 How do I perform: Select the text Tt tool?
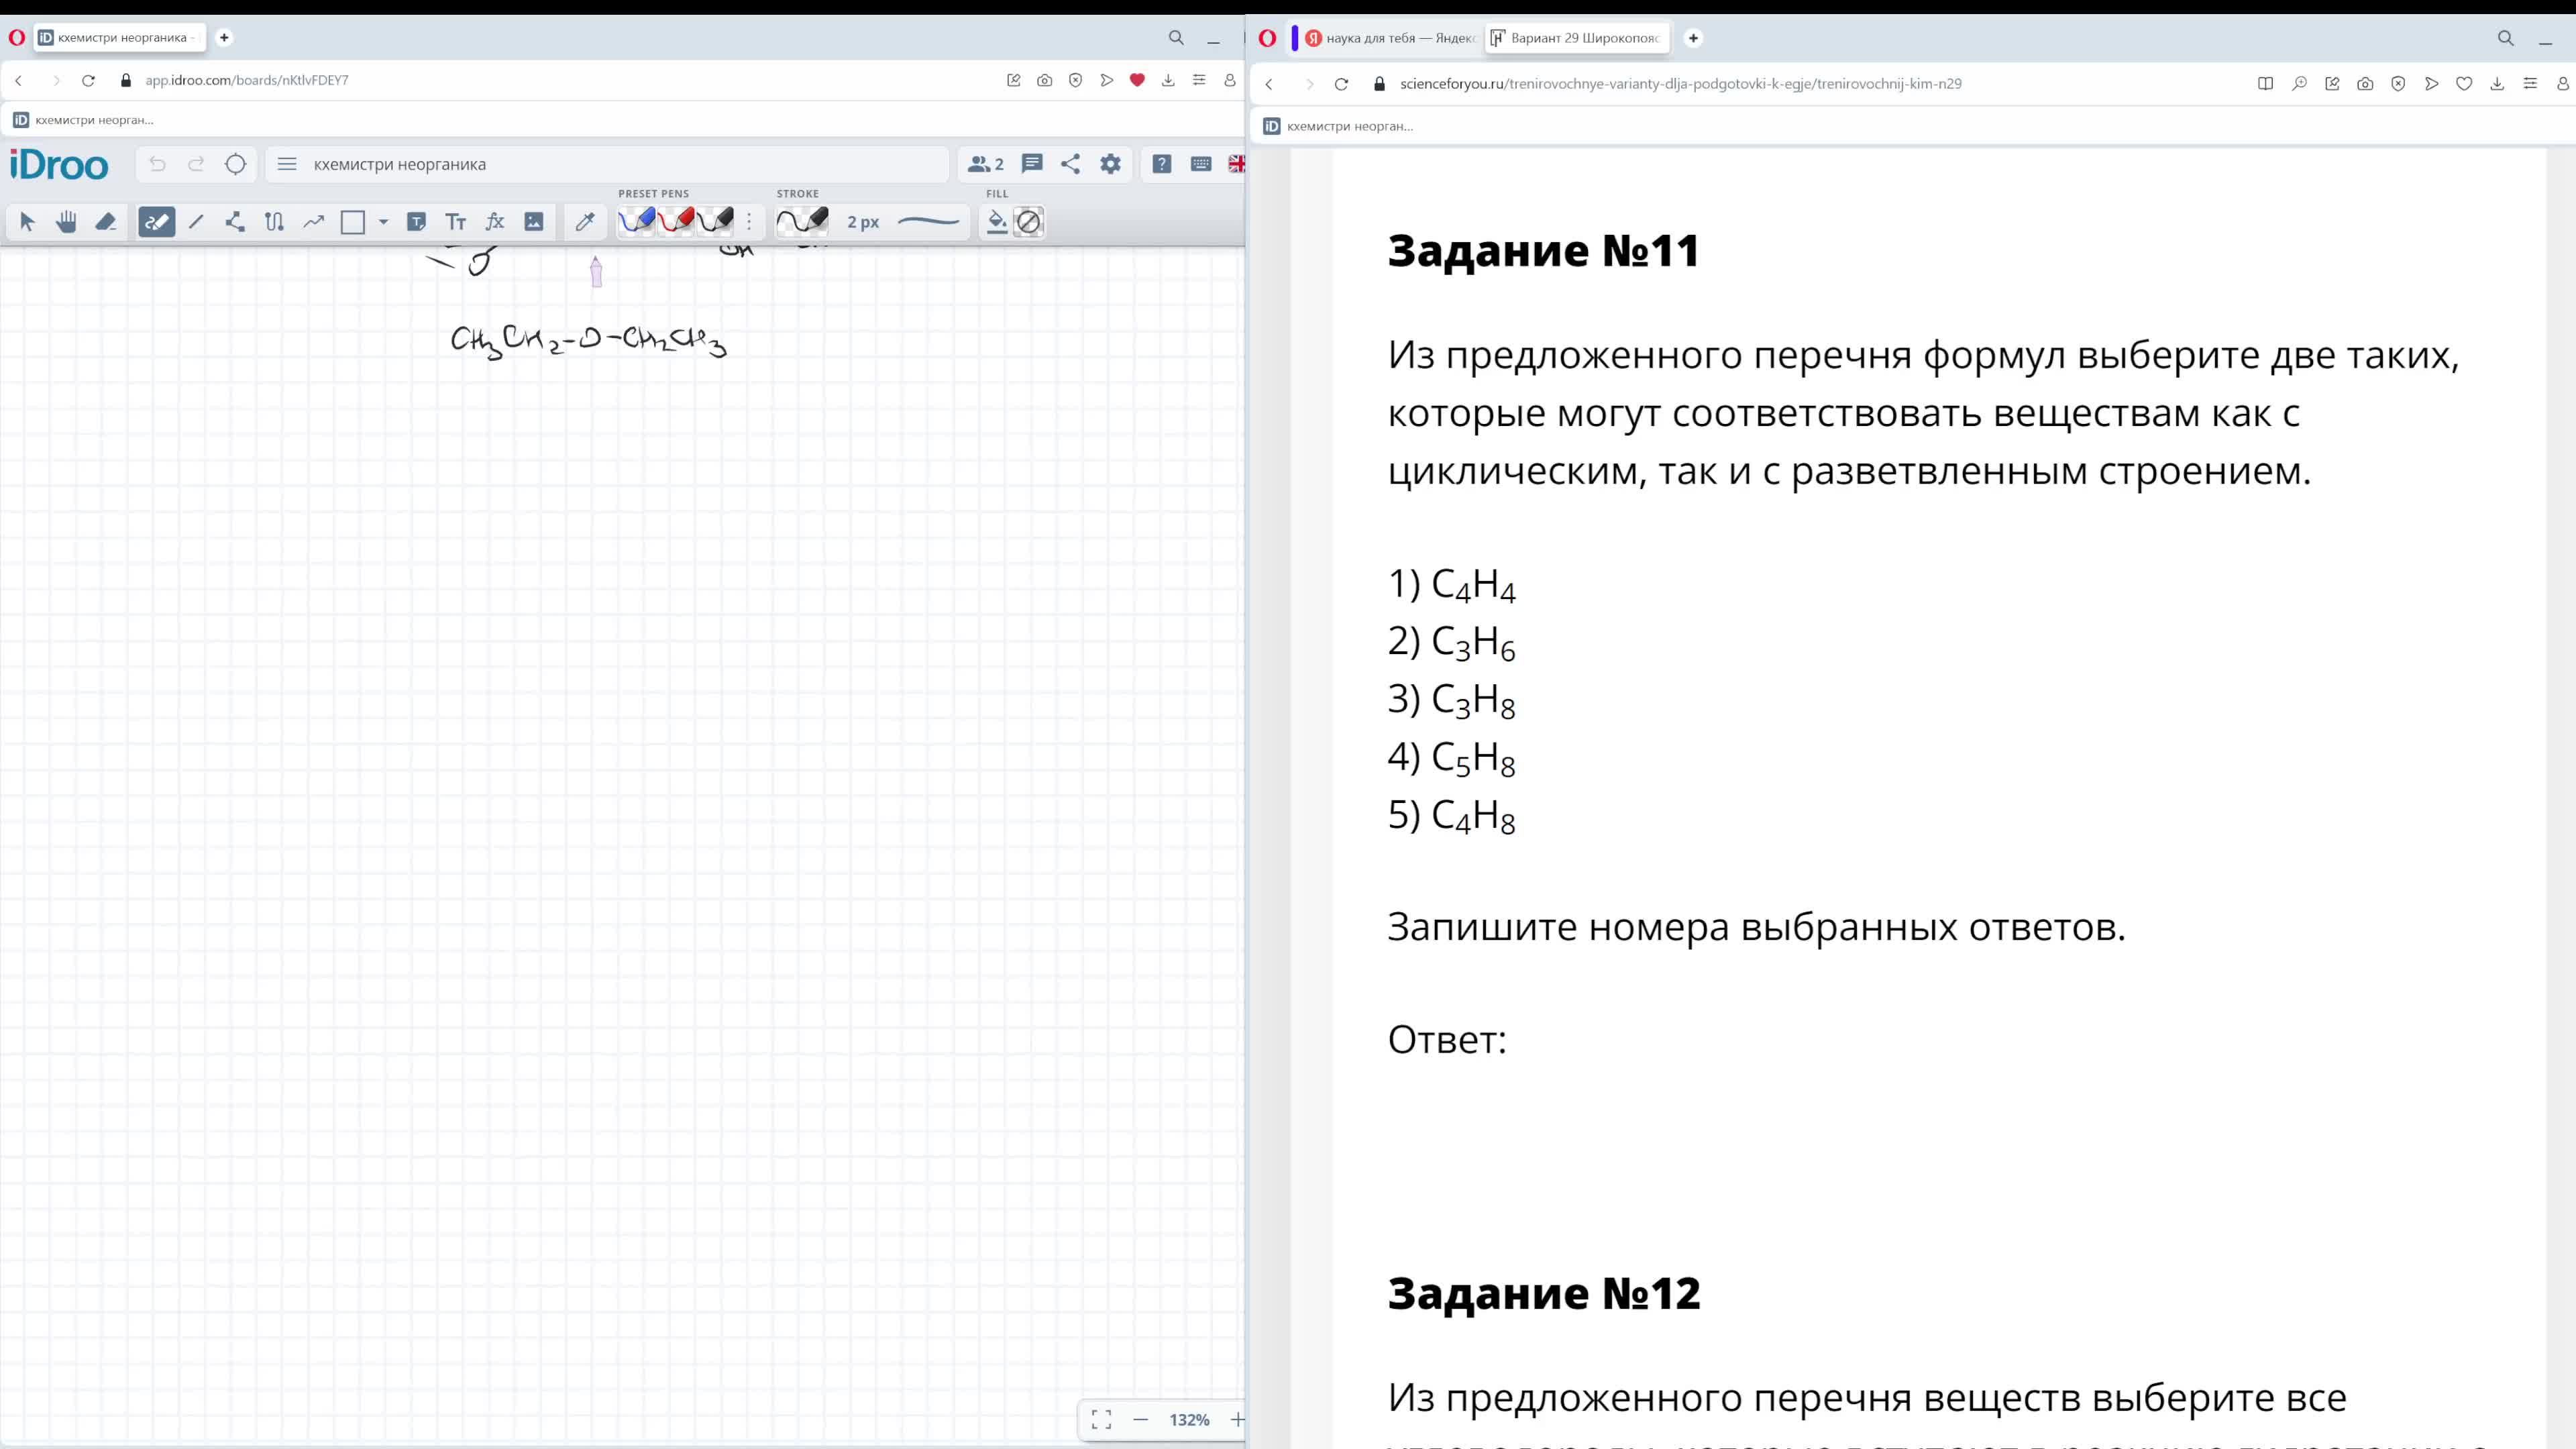(x=456, y=222)
